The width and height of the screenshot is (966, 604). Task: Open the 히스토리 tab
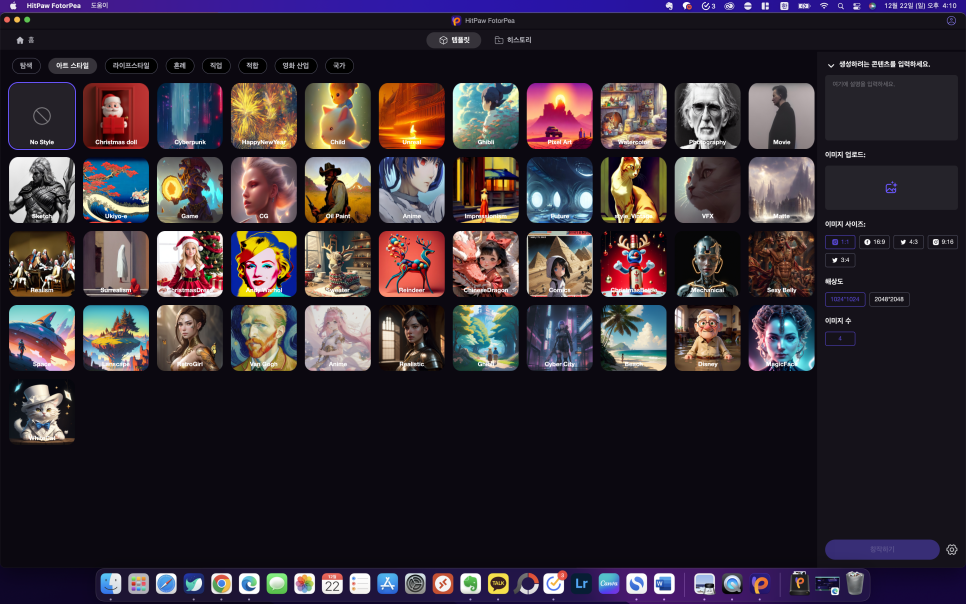pos(513,40)
